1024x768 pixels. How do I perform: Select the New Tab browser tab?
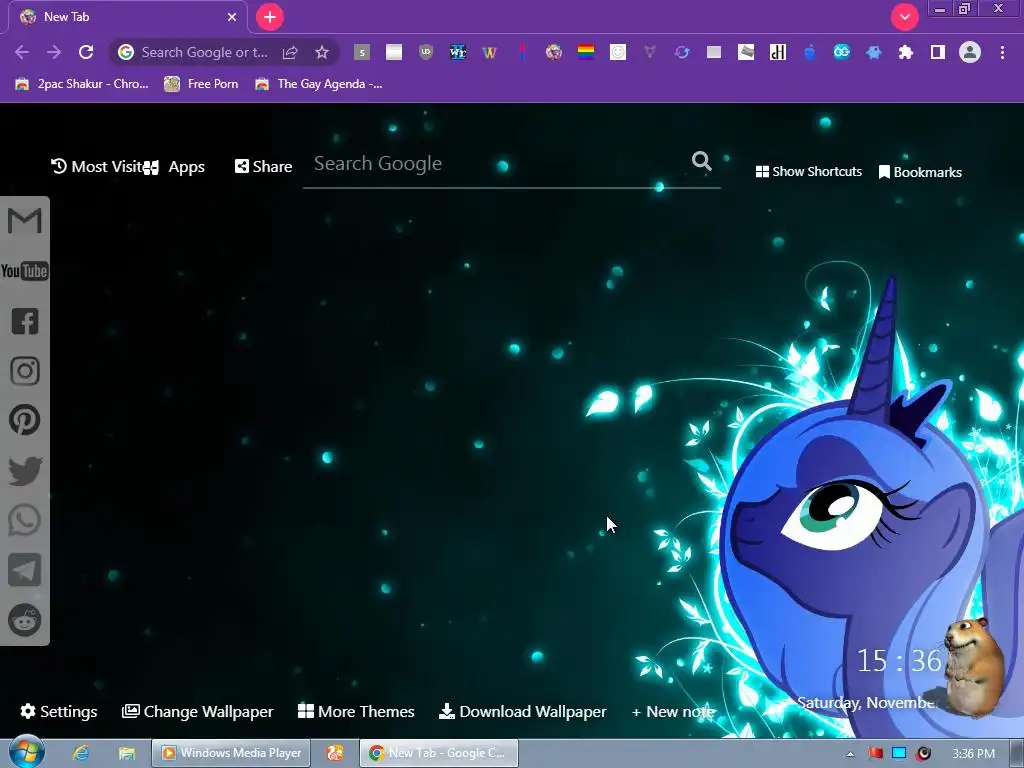tap(127, 17)
